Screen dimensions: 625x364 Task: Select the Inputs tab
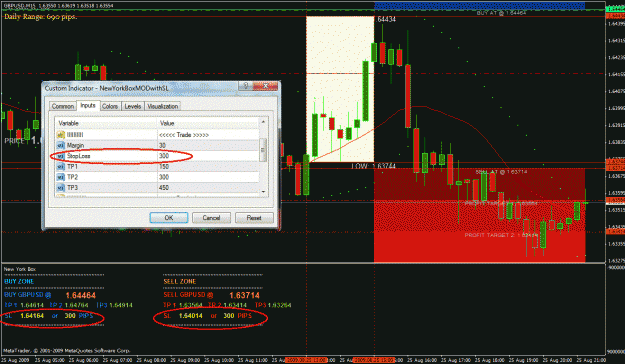88,105
